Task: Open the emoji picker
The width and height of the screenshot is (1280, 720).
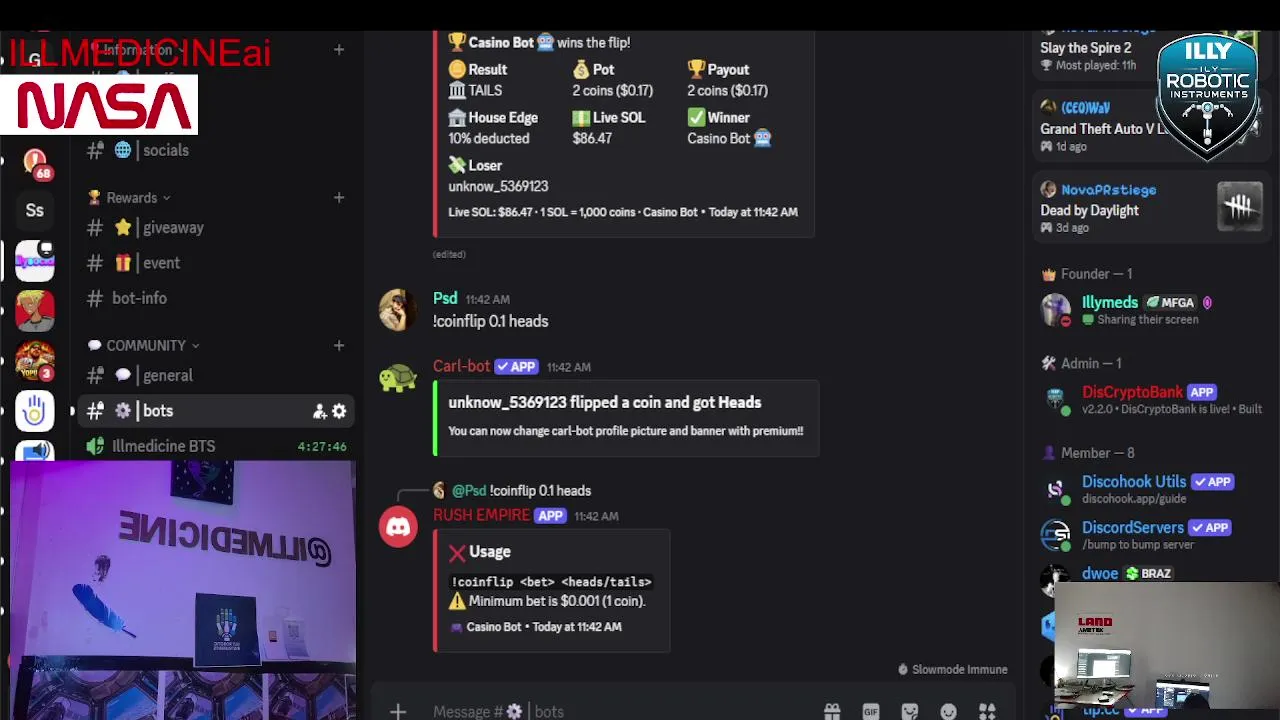Action: coord(948,711)
